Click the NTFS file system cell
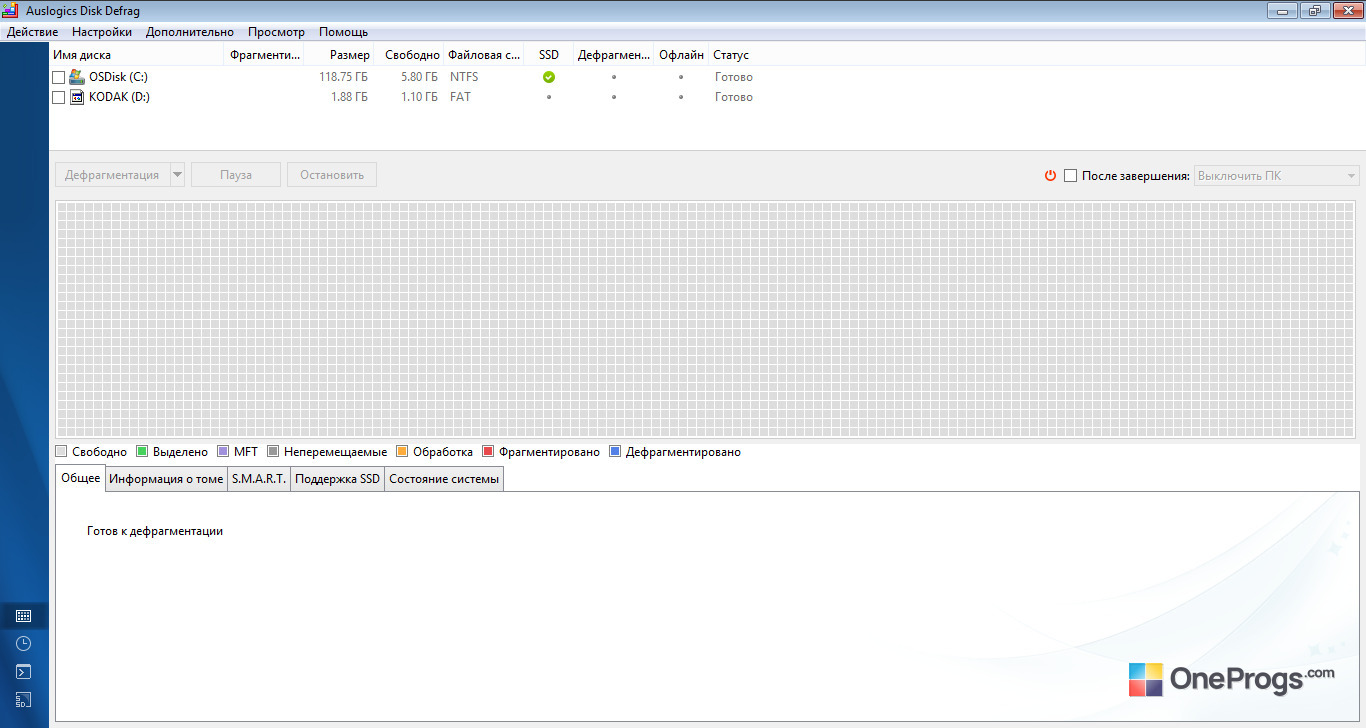Image resolution: width=1366 pixels, height=728 pixels. [x=464, y=77]
